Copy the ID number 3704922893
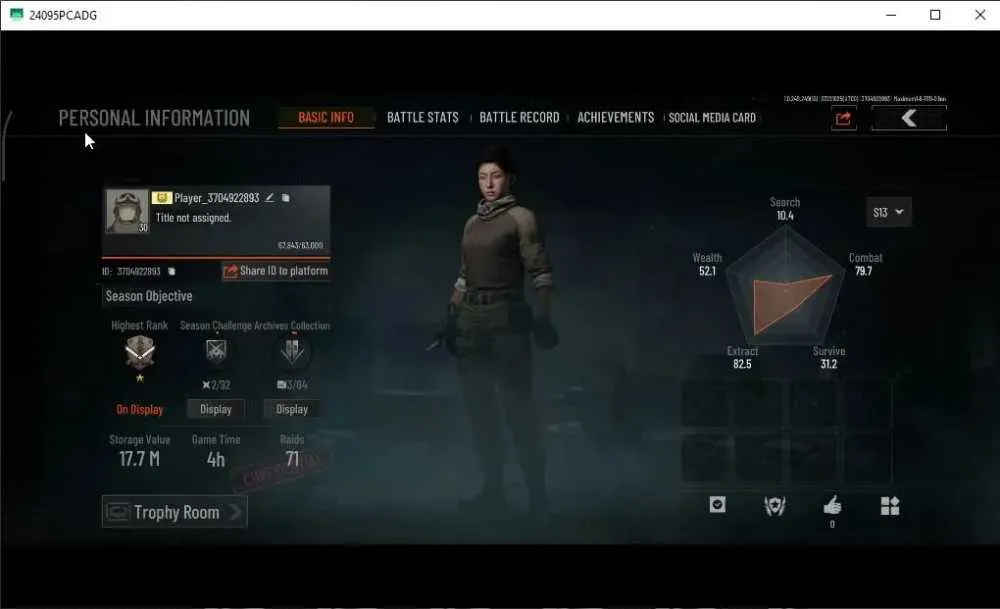The image size is (1000, 609). [x=172, y=272]
